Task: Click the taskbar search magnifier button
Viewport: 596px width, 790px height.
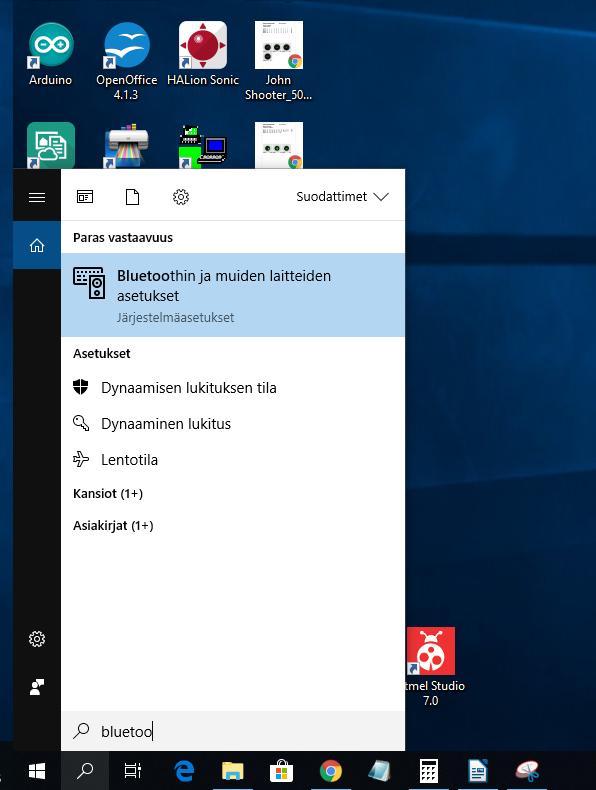Action: (85, 770)
